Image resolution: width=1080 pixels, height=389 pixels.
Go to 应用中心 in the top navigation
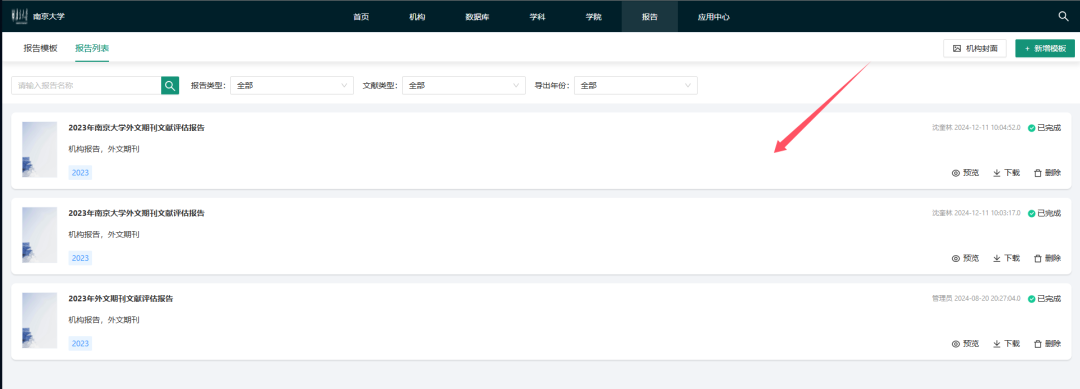[714, 17]
